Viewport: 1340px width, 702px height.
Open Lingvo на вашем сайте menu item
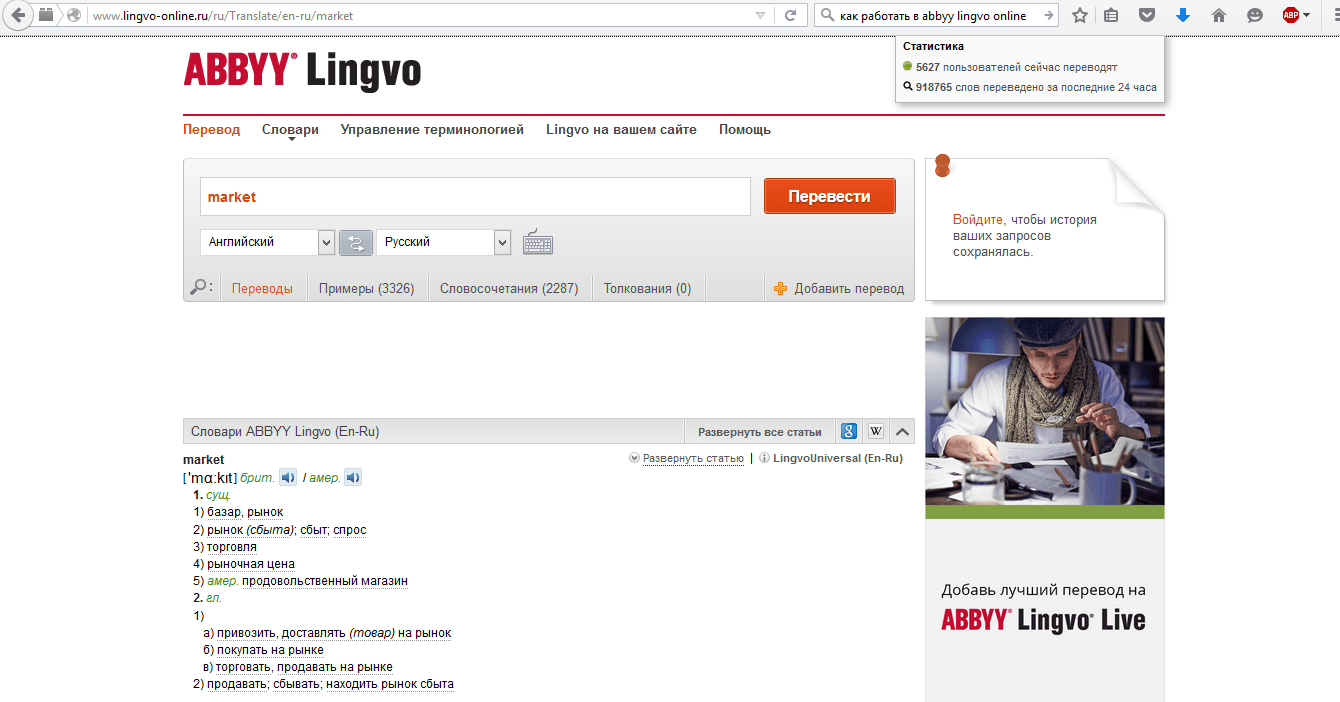621,130
